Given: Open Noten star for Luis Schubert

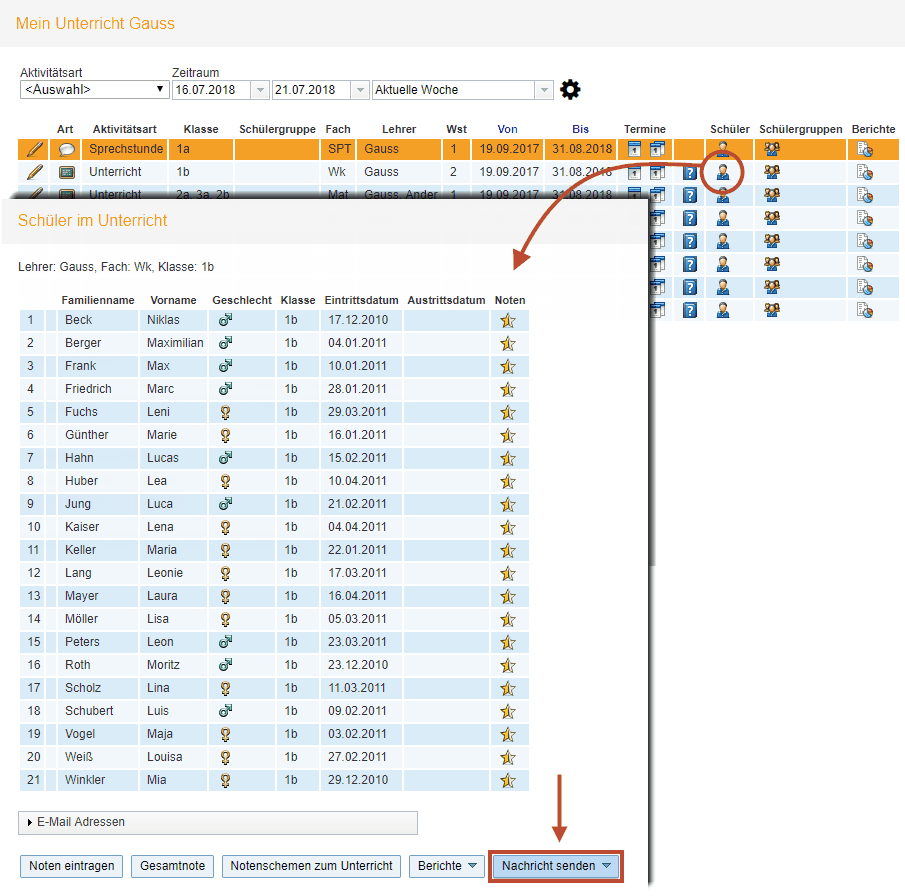Looking at the screenshot, I should tap(507, 711).
